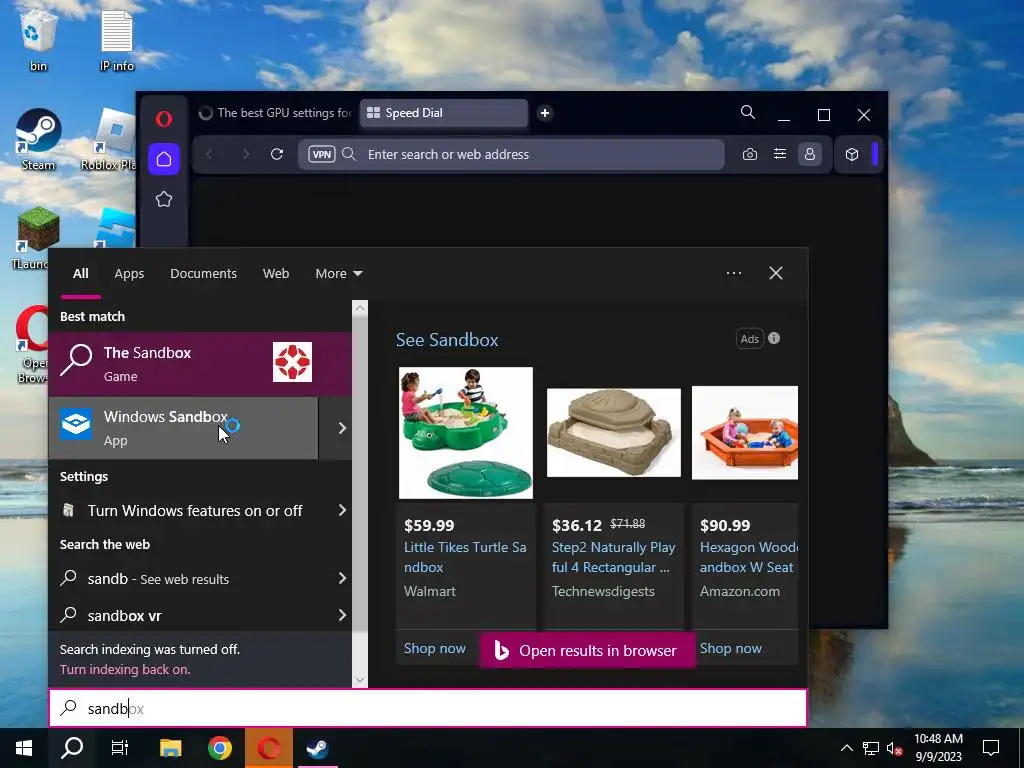The height and width of the screenshot is (768, 1024).
Task: Click the muted volume tray icon
Action: [894, 748]
